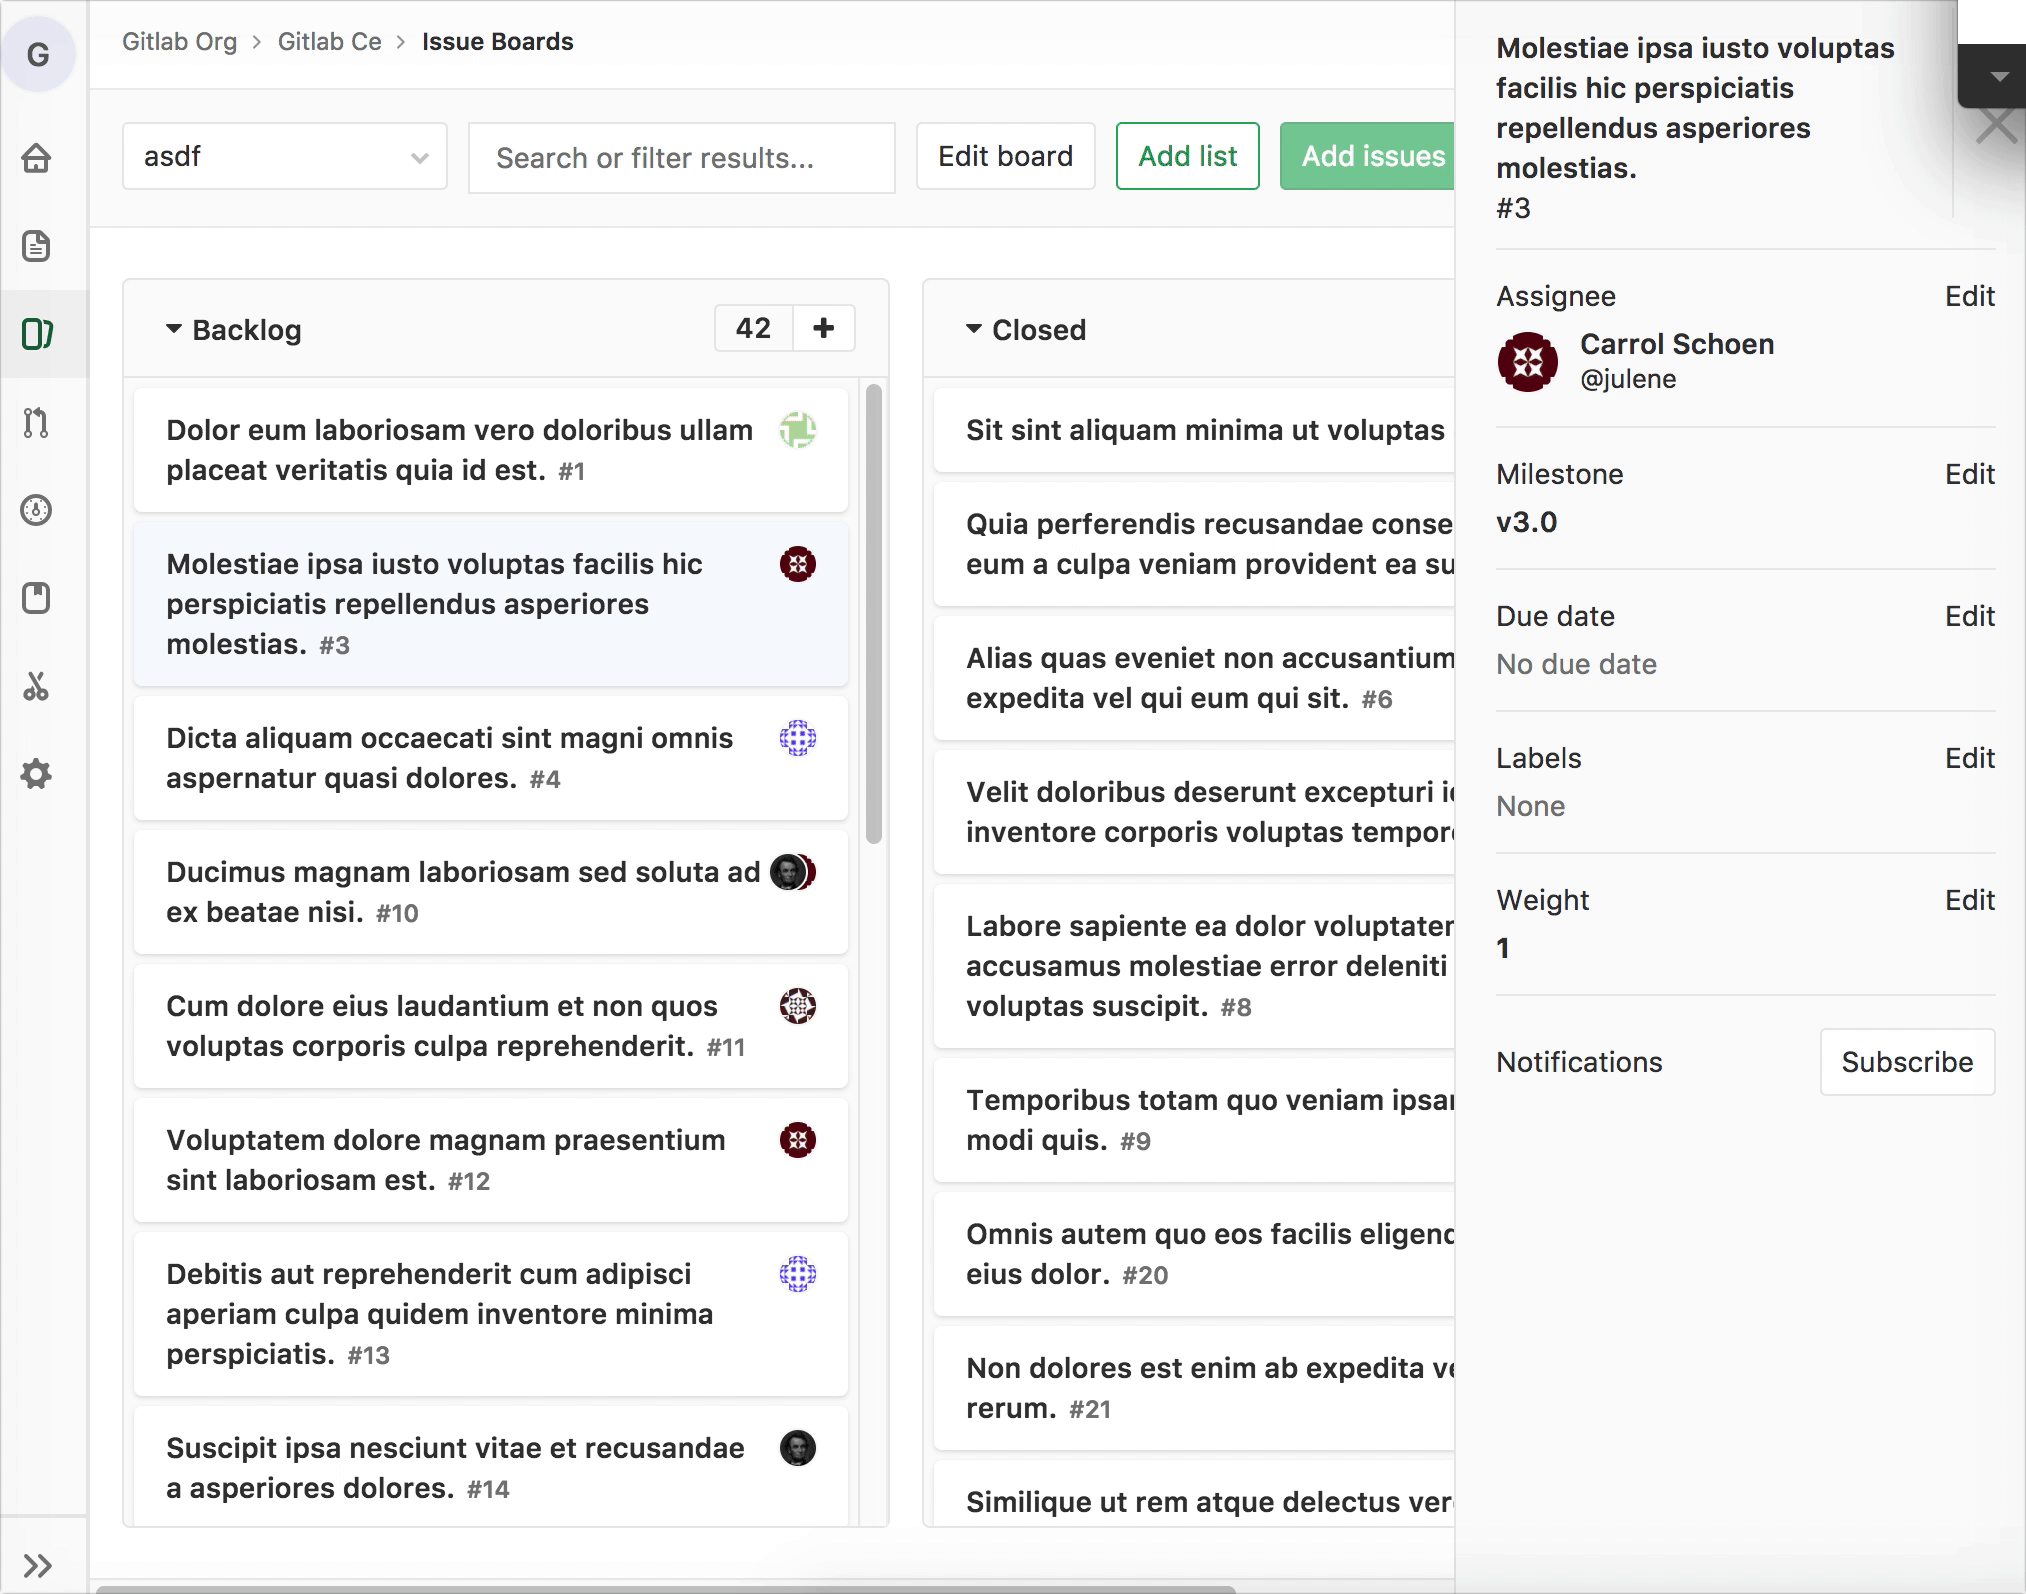Screen dimensions: 2026x1594
Task: Open the CI/CD pipelines icon in sidebar
Action: 37,510
